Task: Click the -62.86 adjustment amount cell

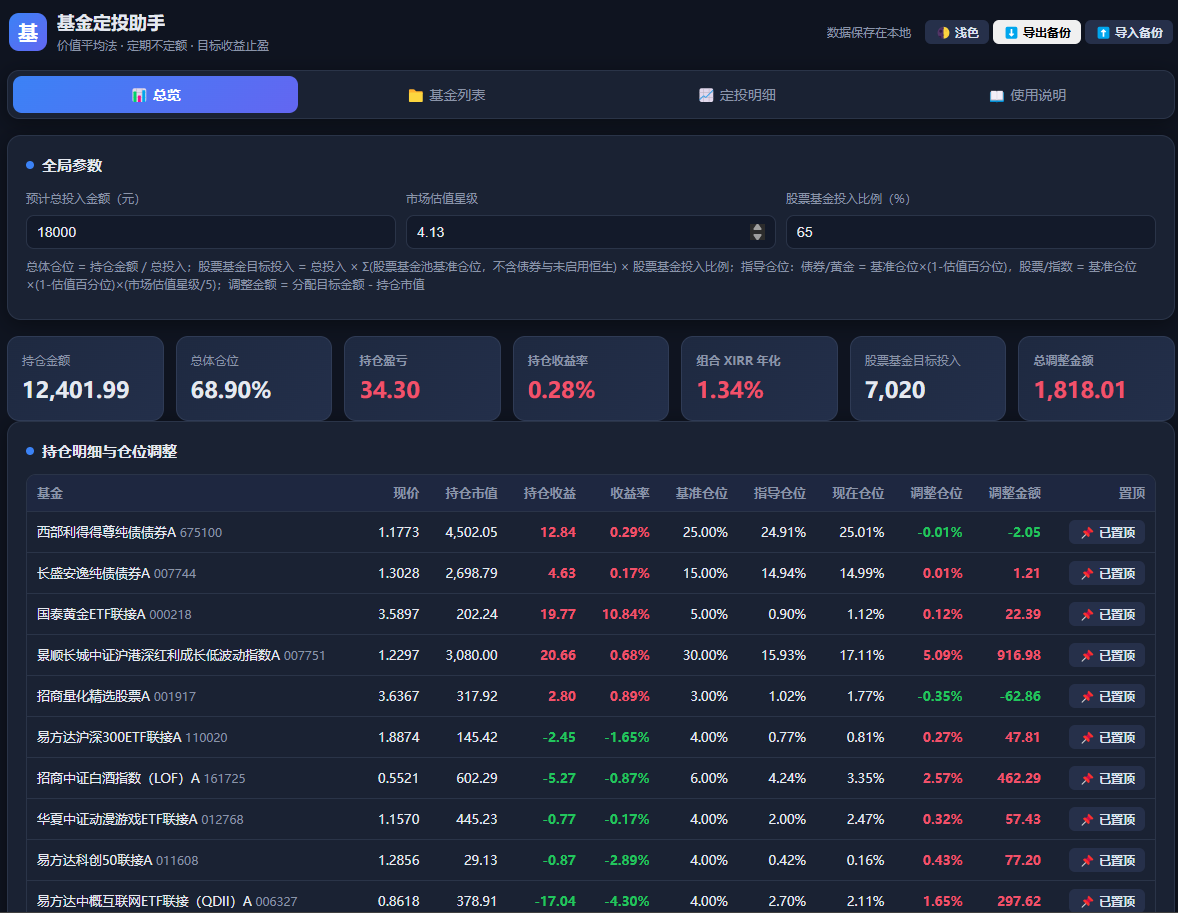Action: pyautogui.click(x=1020, y=696)
